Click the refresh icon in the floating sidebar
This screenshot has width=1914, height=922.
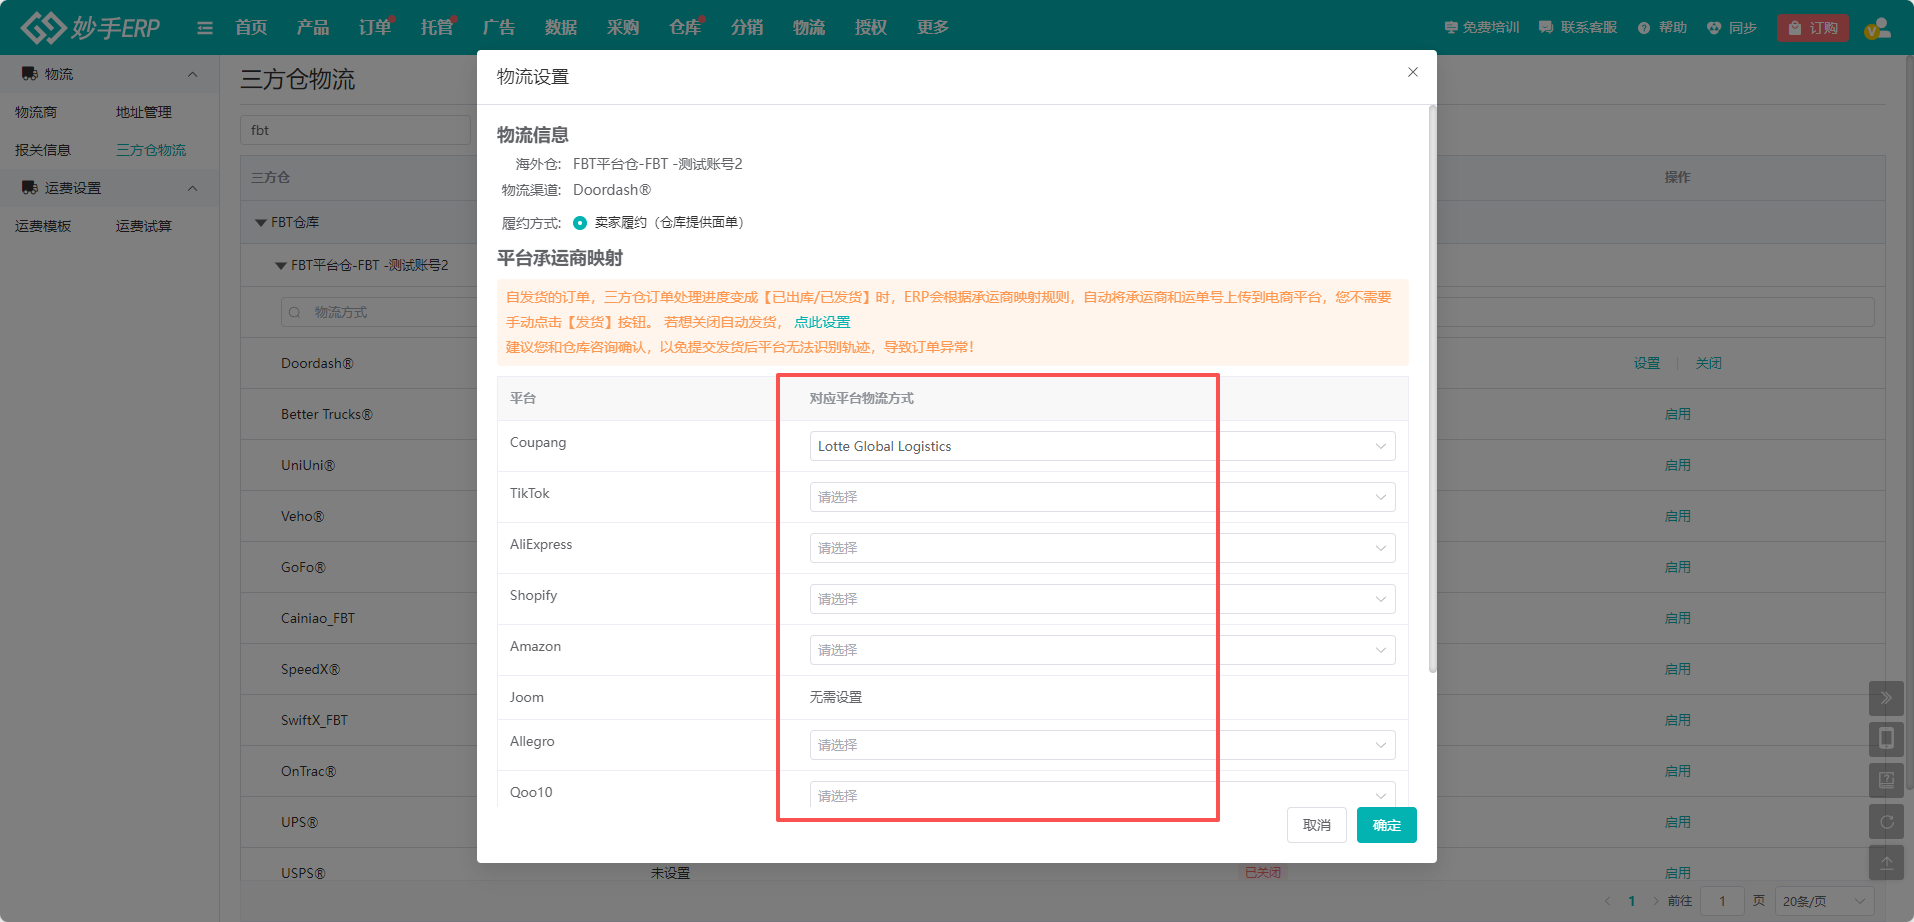tap(1885, 822)
